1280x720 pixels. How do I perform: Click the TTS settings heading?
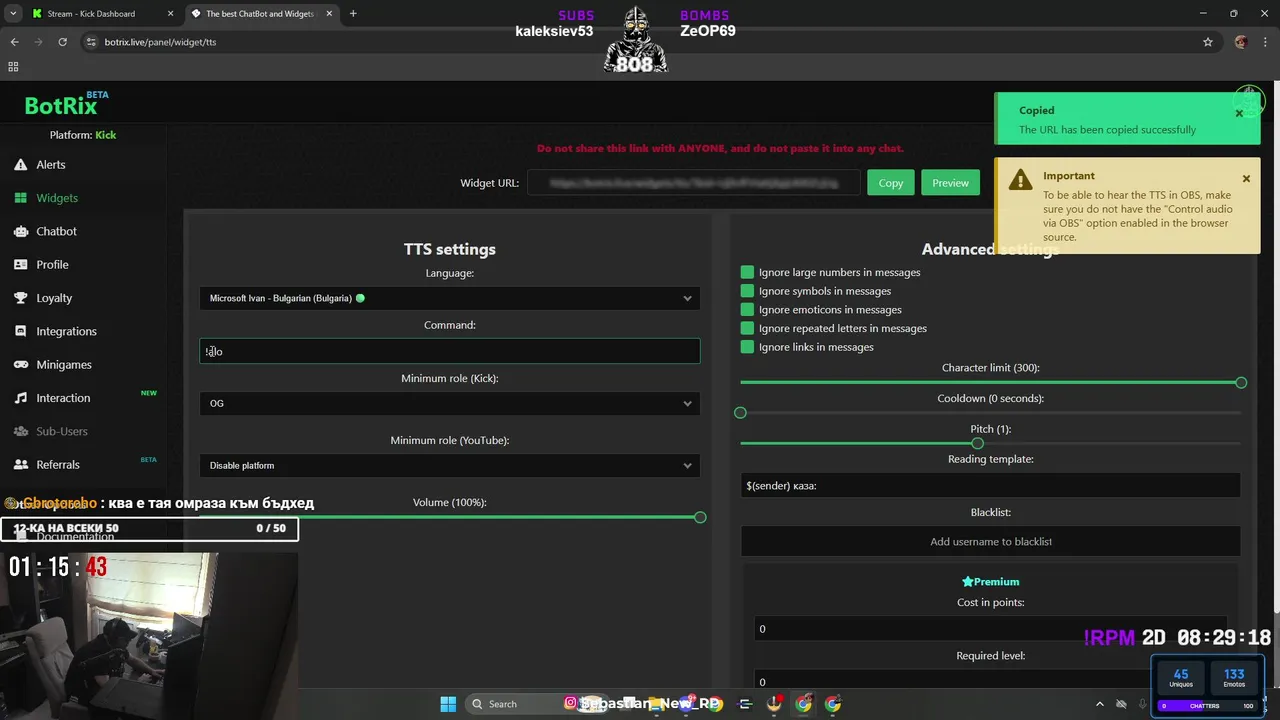(x=450, y=249)
